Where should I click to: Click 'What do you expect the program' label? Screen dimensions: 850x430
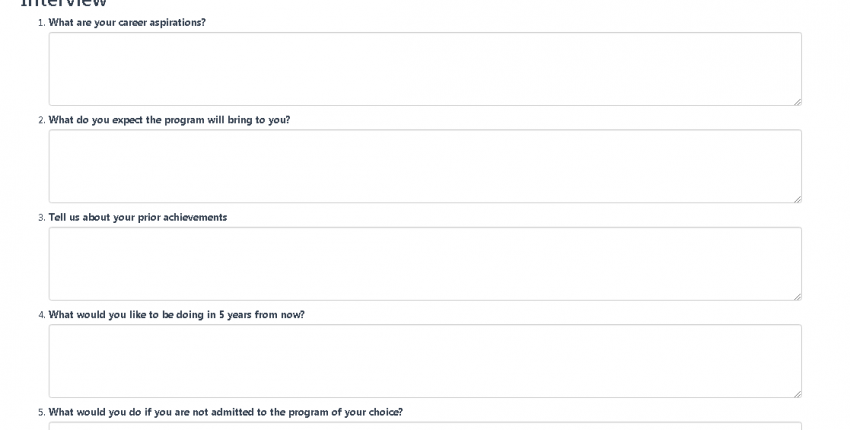coord(170,120)
